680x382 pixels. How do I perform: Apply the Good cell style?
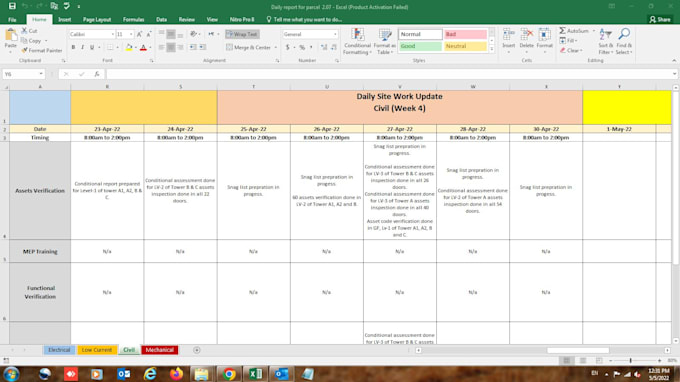pos(420,46)
